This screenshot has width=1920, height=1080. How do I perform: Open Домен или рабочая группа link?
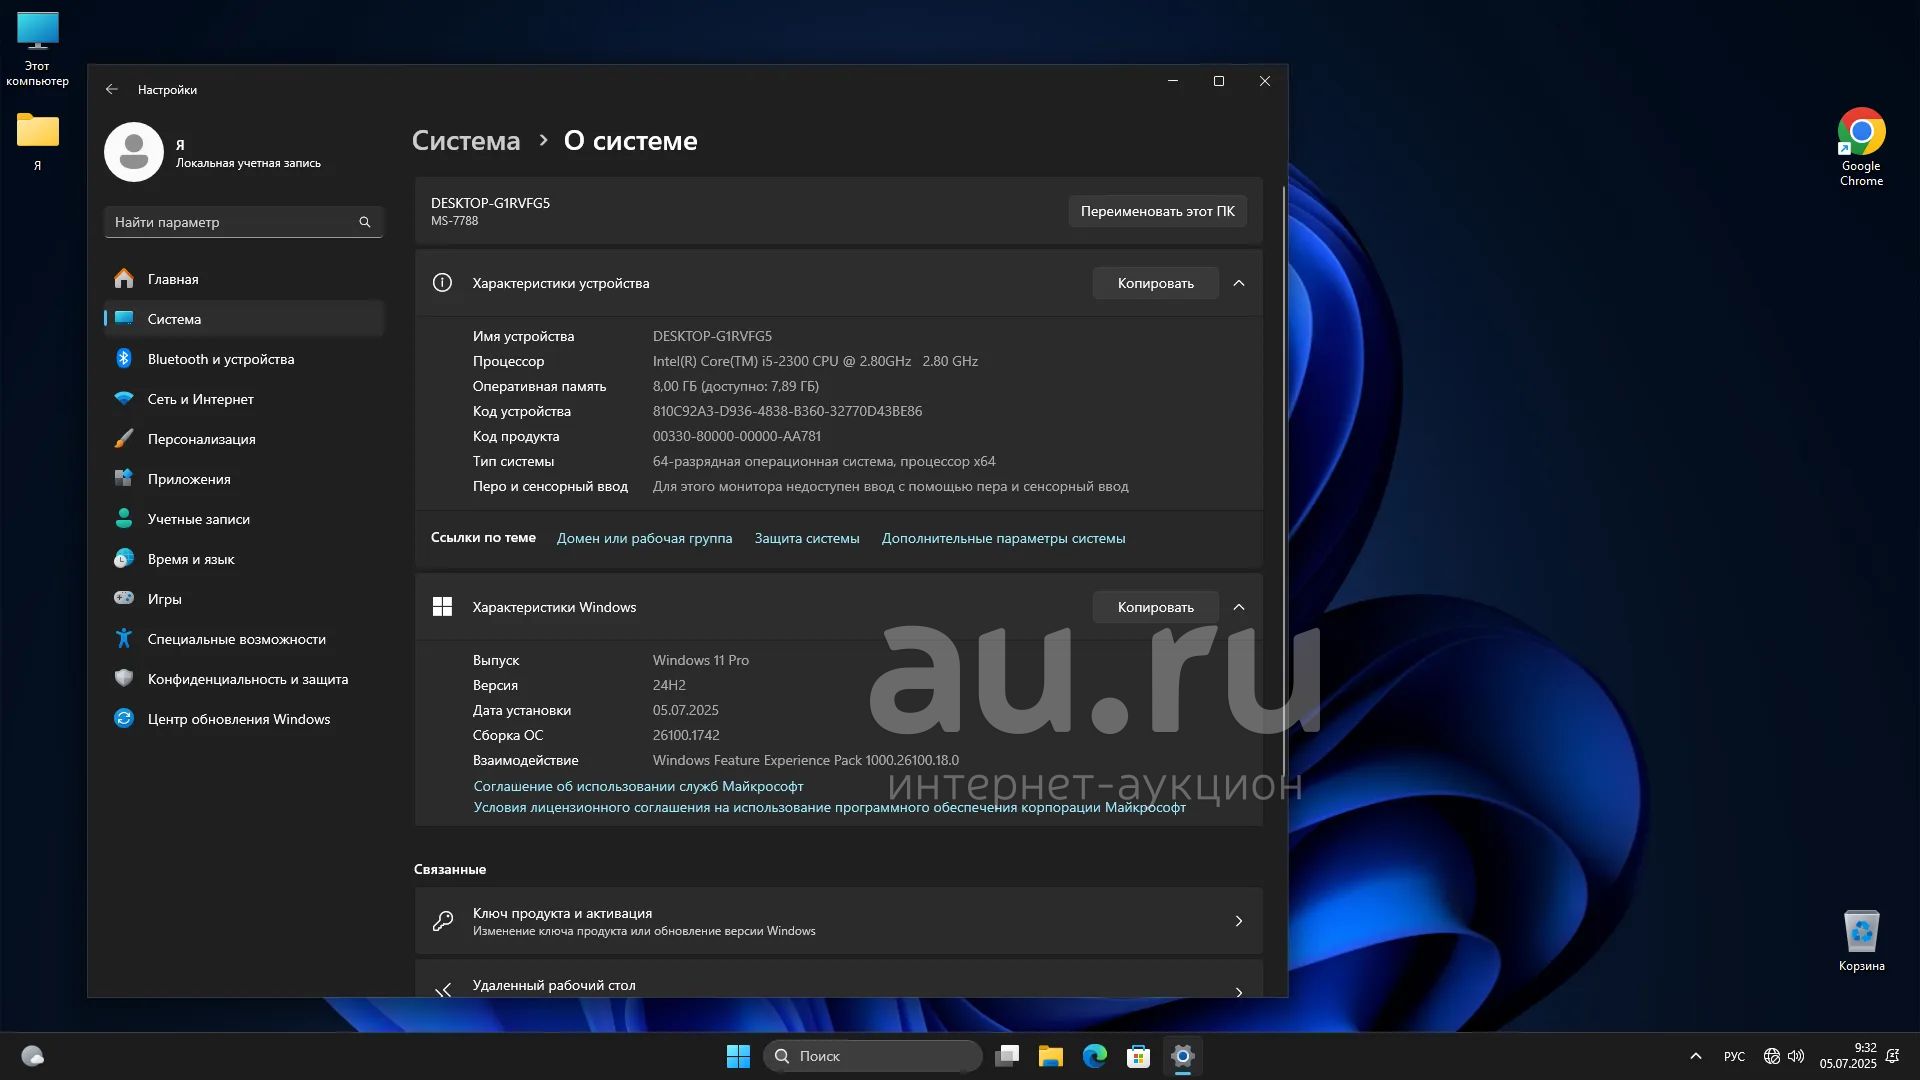644,538
